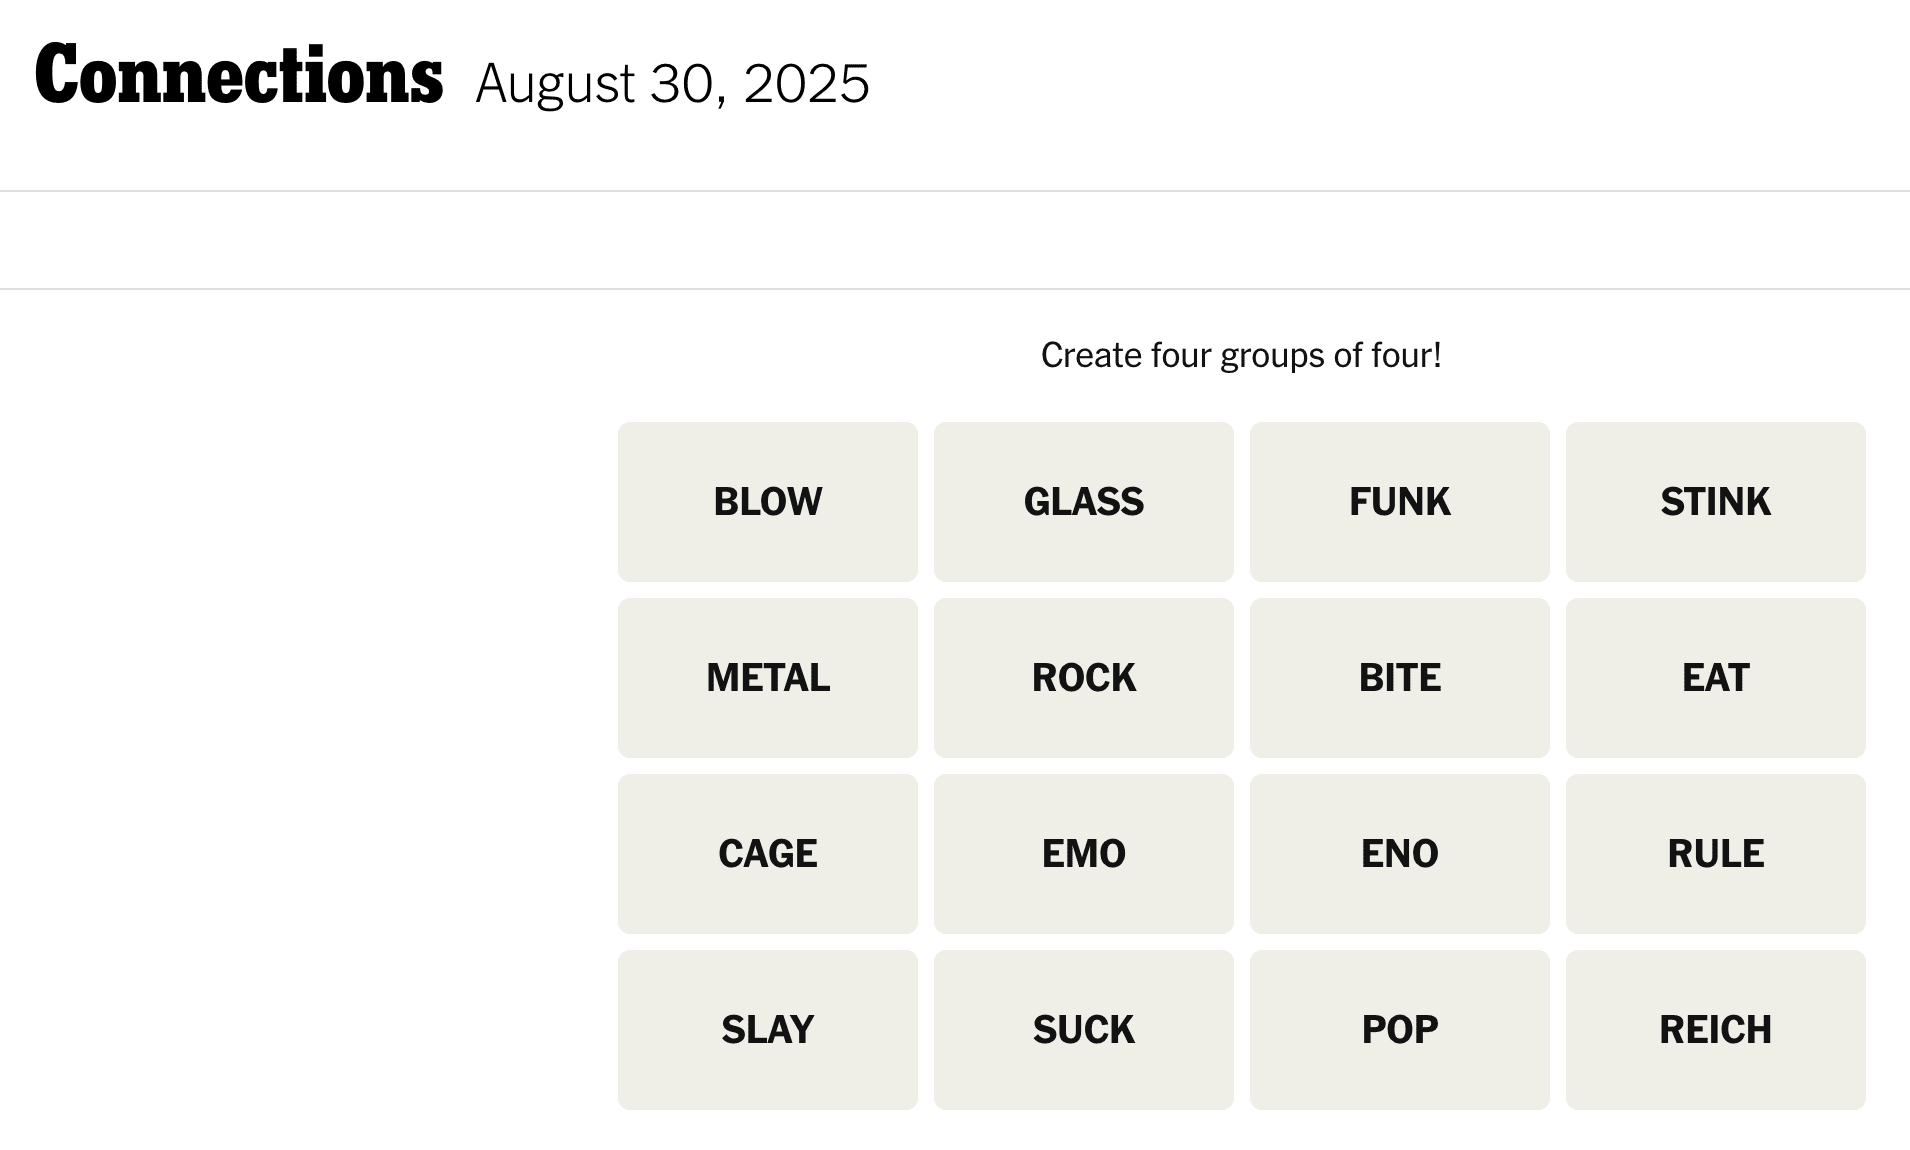Select the EMO tile

coord(1083,853)
